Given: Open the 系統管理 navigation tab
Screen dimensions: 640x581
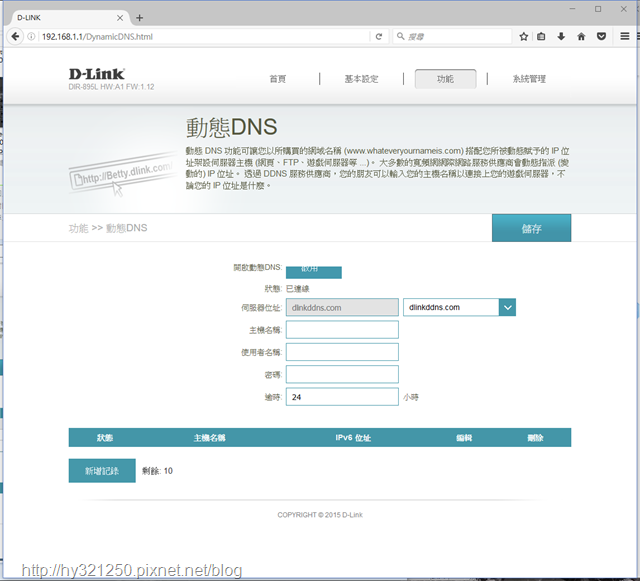Looking at the screenshot, I should 529,79.
